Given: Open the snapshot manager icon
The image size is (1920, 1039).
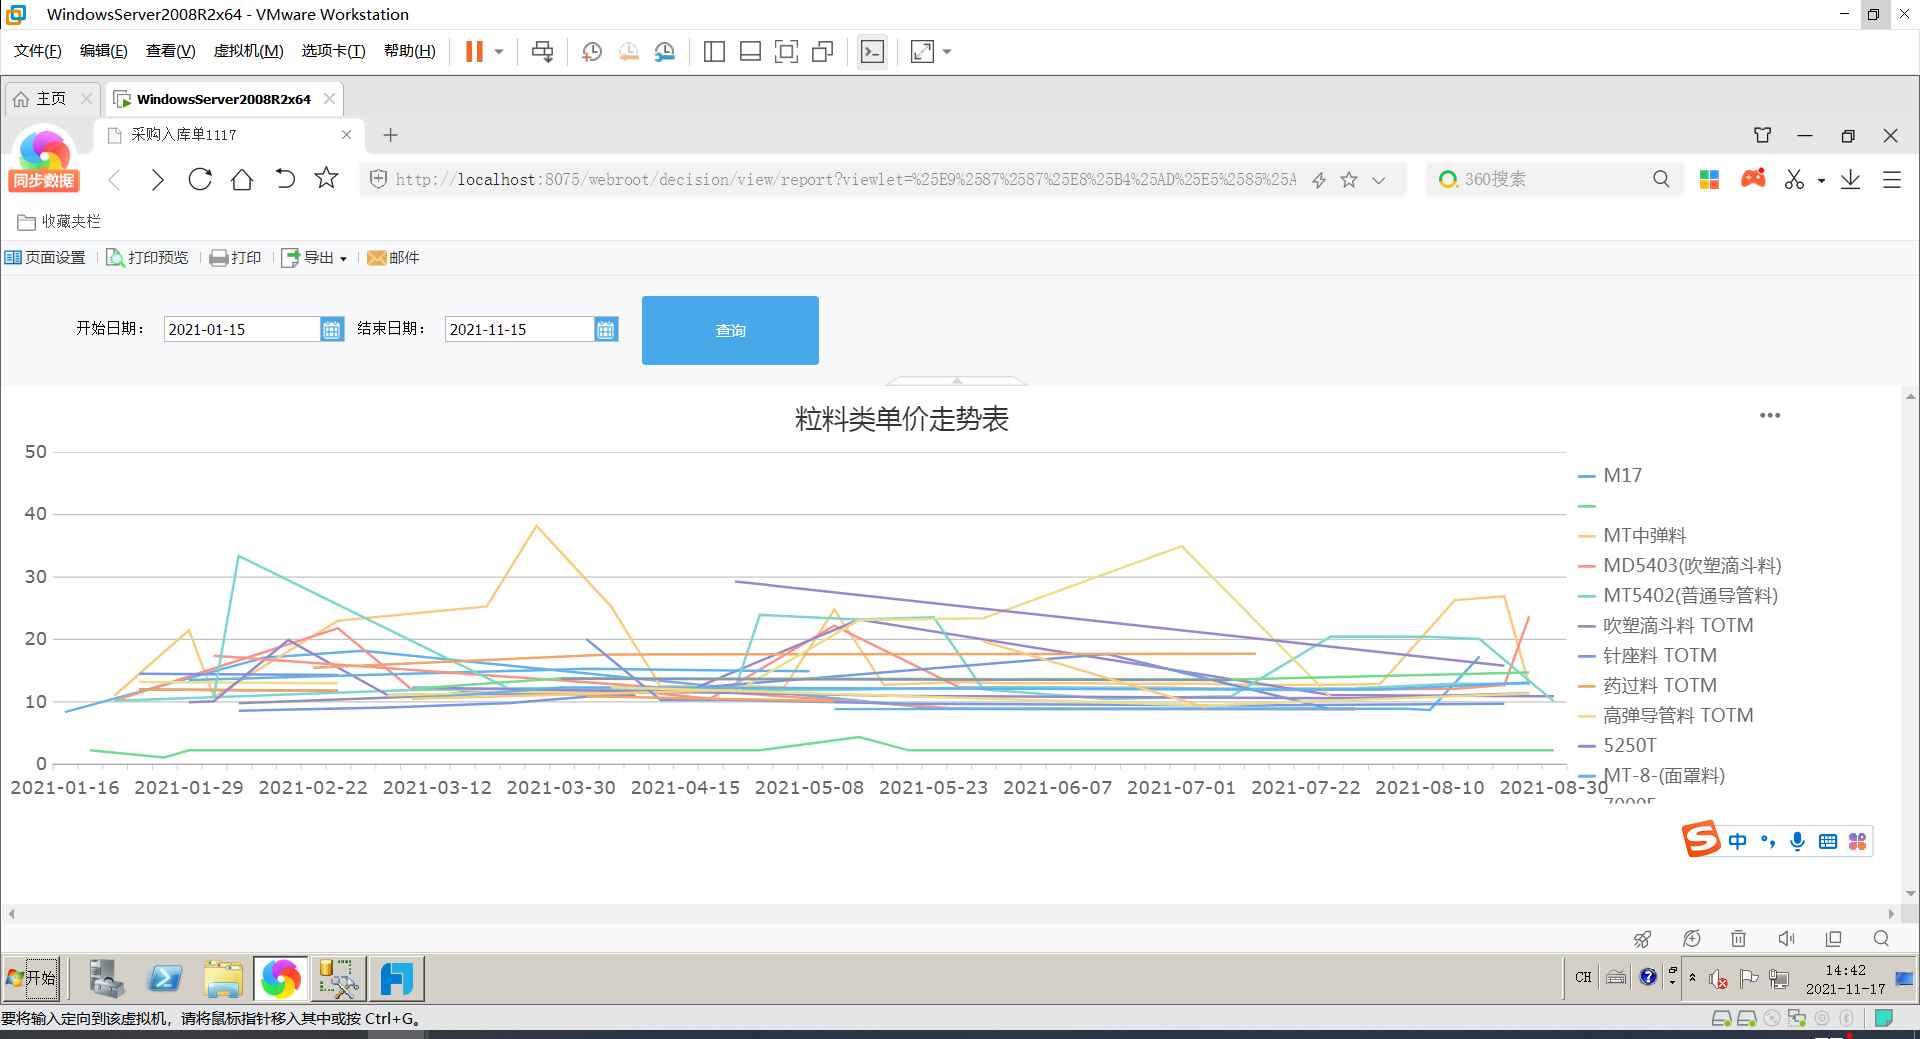Looking at the screenshot, I should click(x=665, y=51).
